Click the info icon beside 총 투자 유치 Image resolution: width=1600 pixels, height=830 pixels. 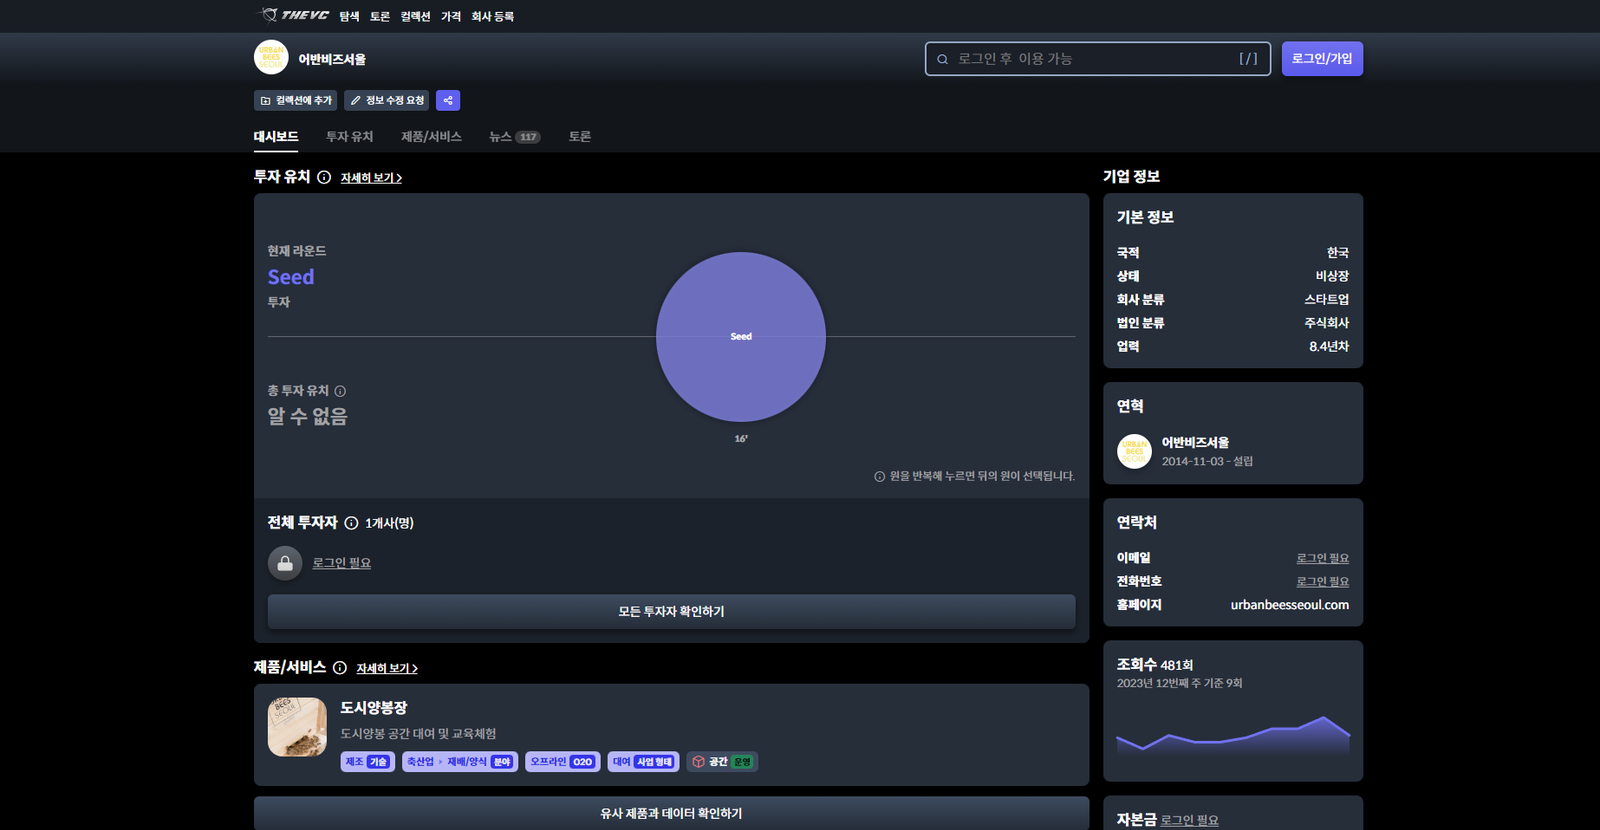tap(340, 391)
